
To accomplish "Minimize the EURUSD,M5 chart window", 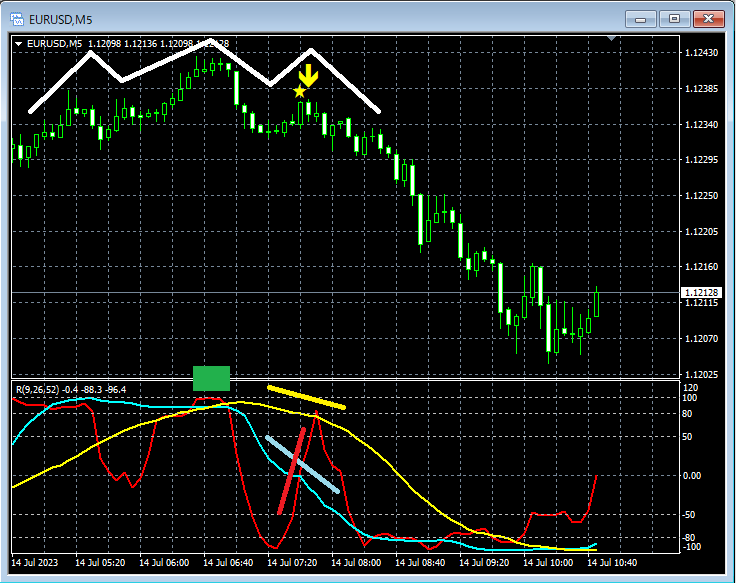I will (x=640, y=19).
